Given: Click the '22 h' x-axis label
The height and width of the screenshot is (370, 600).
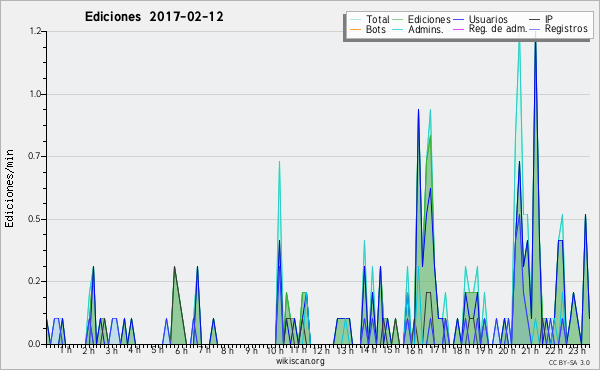Looking at the screenshot, I should pyautogui.click(x=554, y=351).
